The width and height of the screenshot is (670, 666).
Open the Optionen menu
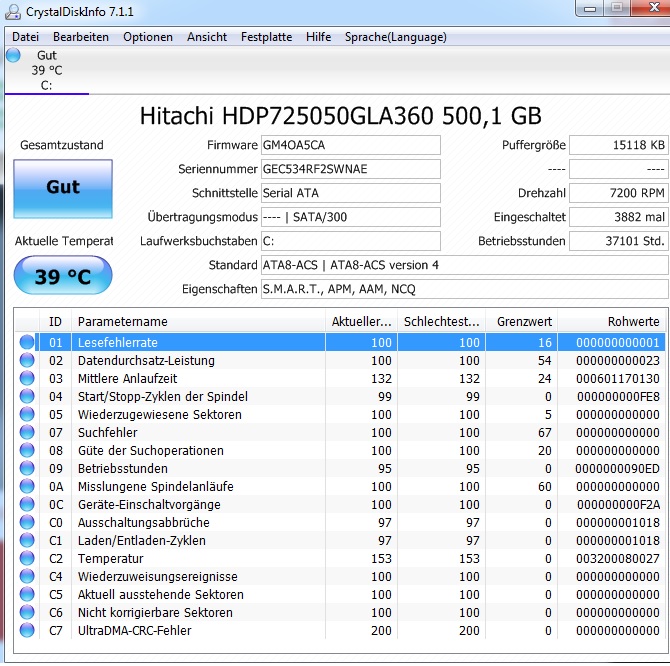148,37
